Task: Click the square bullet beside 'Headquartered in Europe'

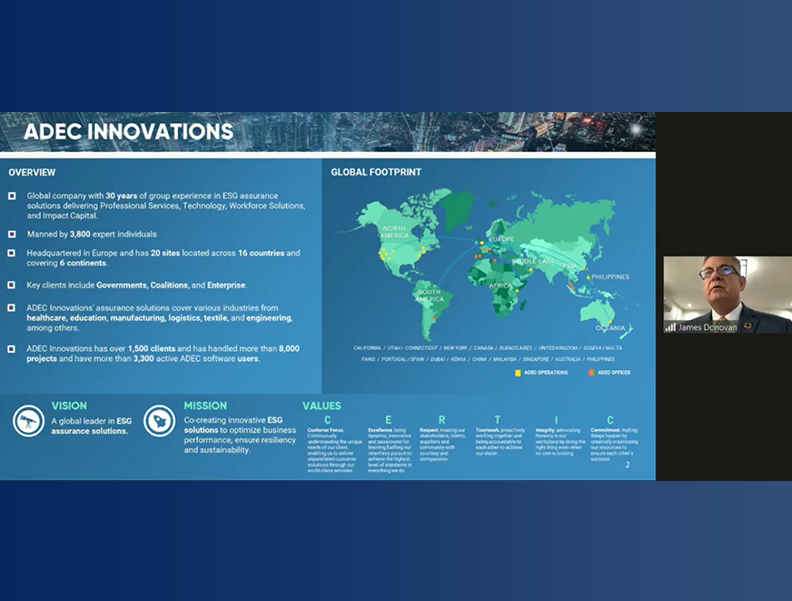Action: coord(12,253)
